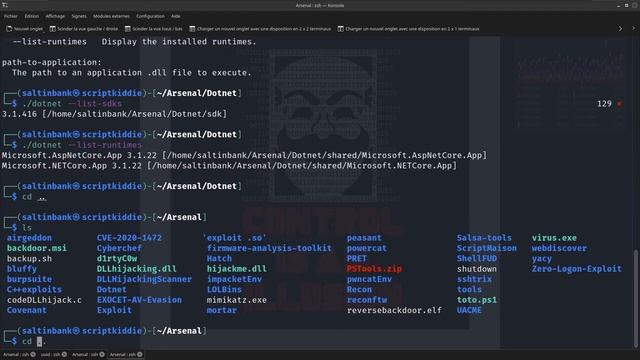Click the CVE-2020-1472 directory name

(129, 238)
